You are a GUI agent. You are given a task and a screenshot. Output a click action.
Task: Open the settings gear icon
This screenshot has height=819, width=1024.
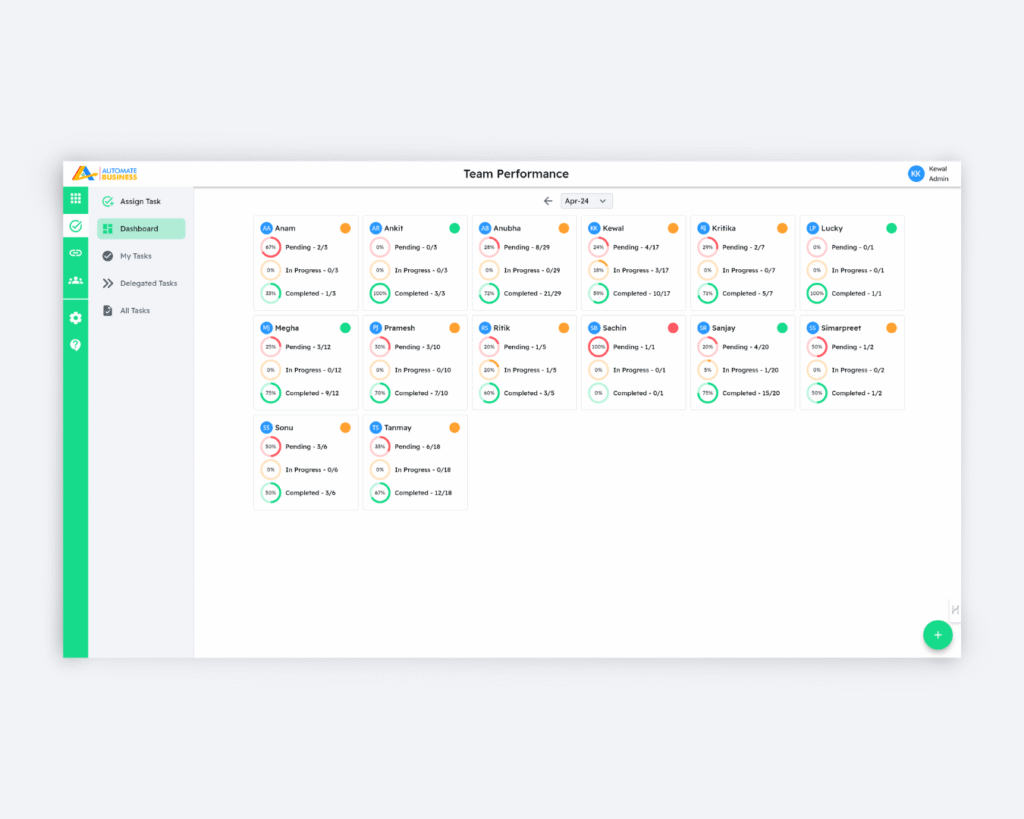click(75, 318)
